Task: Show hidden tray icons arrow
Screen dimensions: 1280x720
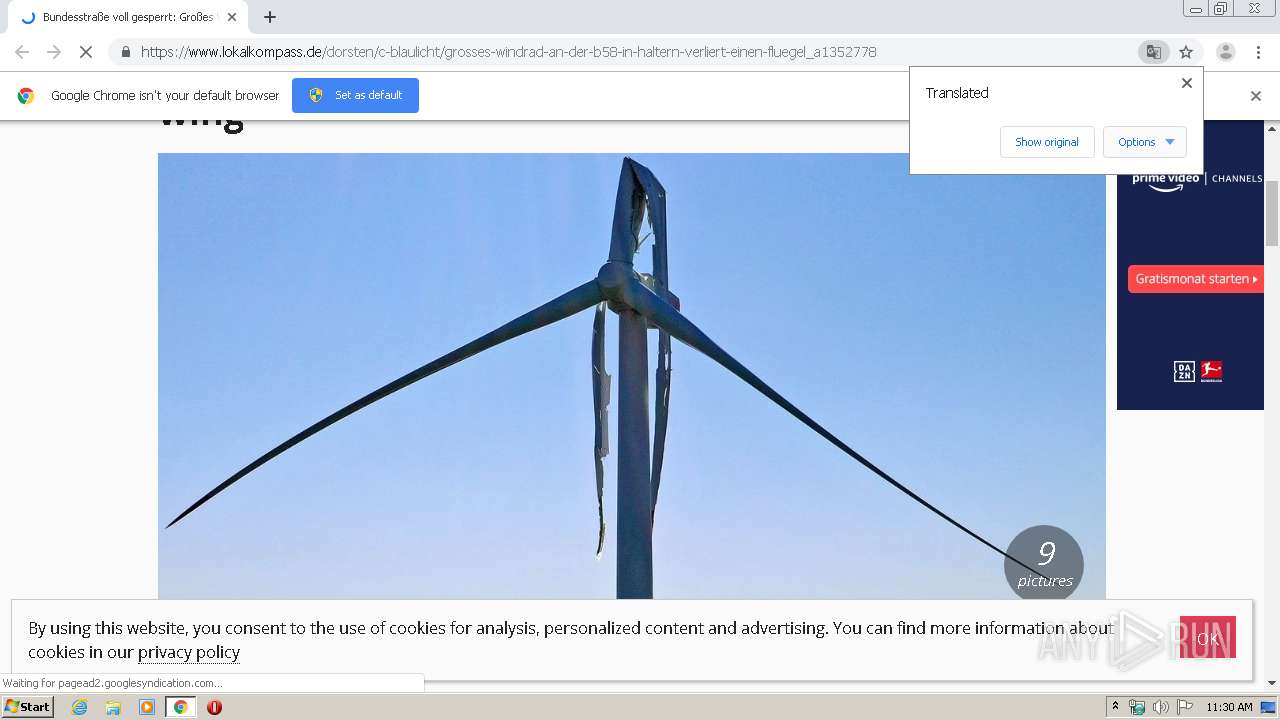Action: tap(1115, 707)
